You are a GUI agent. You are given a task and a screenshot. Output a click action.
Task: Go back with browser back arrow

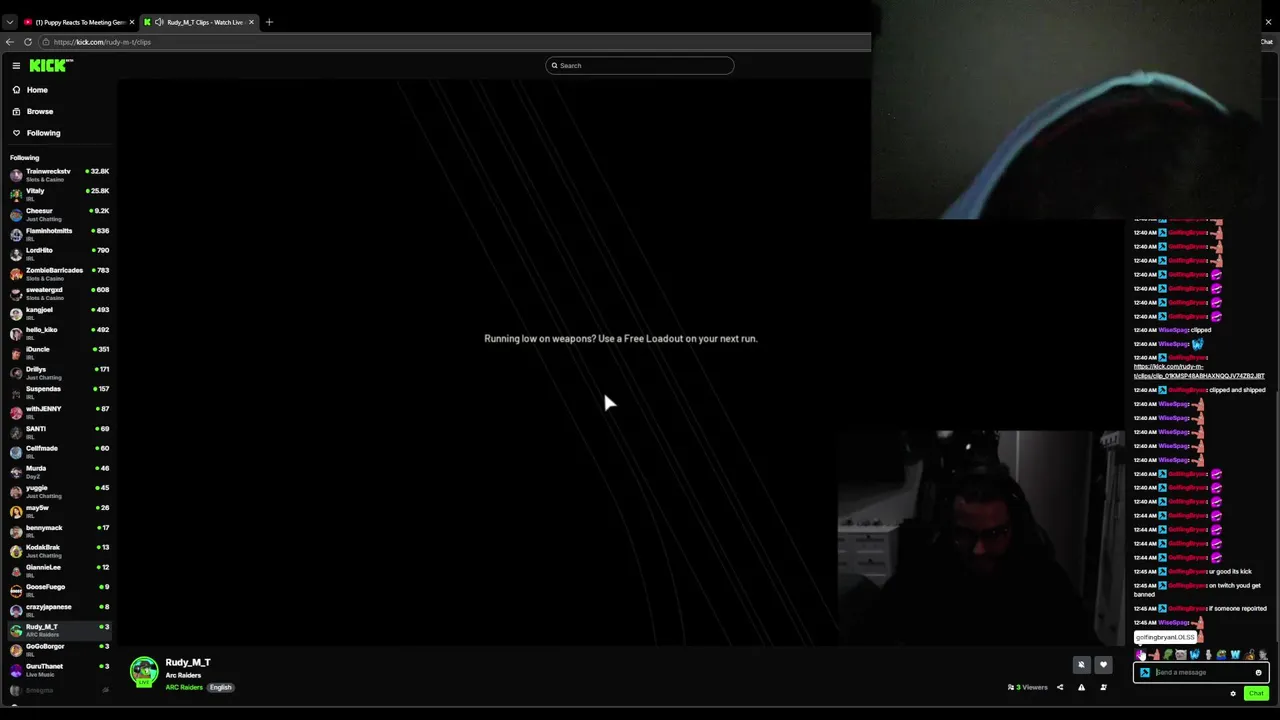[x=10, y=42]
